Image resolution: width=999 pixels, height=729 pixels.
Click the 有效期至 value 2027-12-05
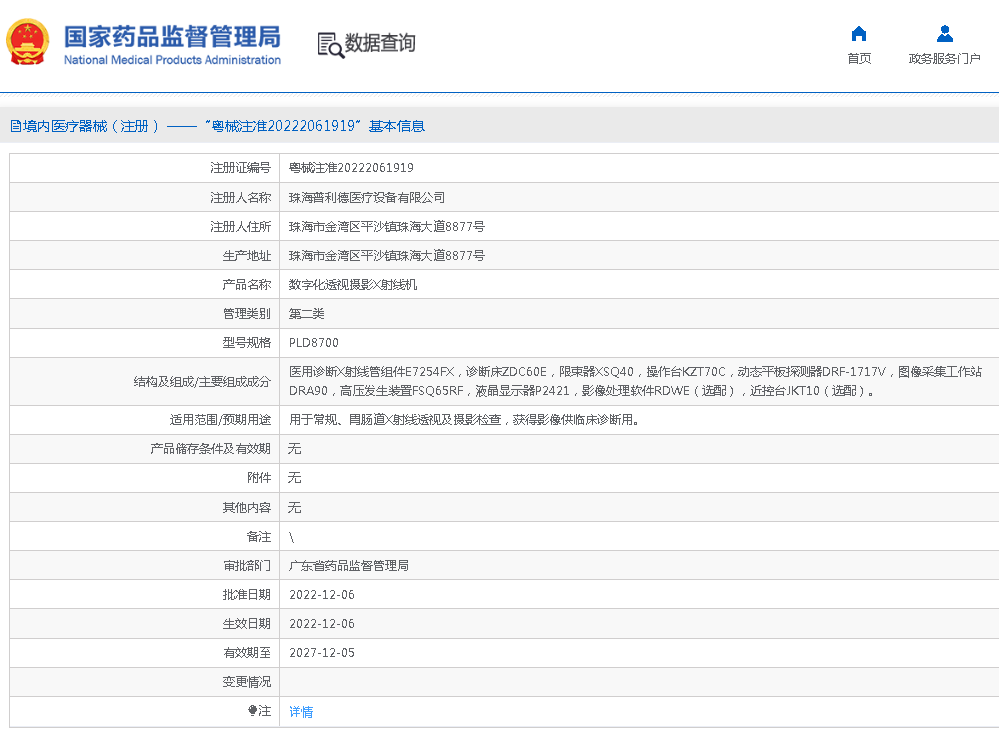321,653
